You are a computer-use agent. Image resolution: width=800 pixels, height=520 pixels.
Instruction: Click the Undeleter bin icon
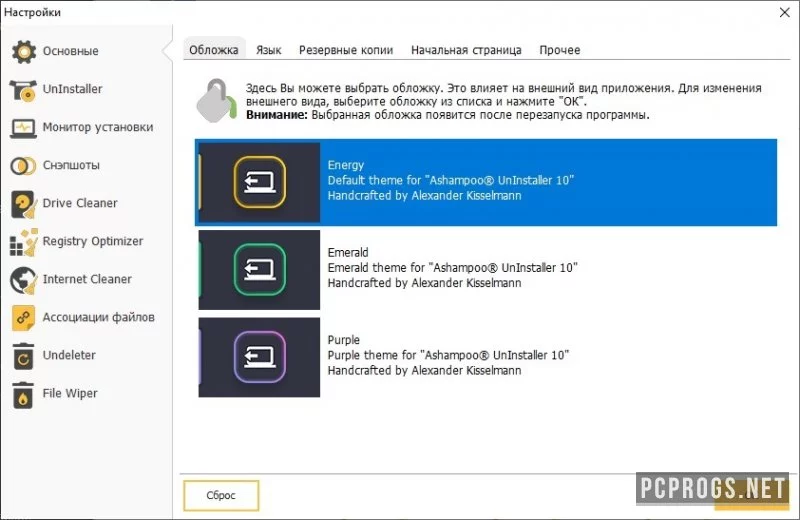point(23,356)
